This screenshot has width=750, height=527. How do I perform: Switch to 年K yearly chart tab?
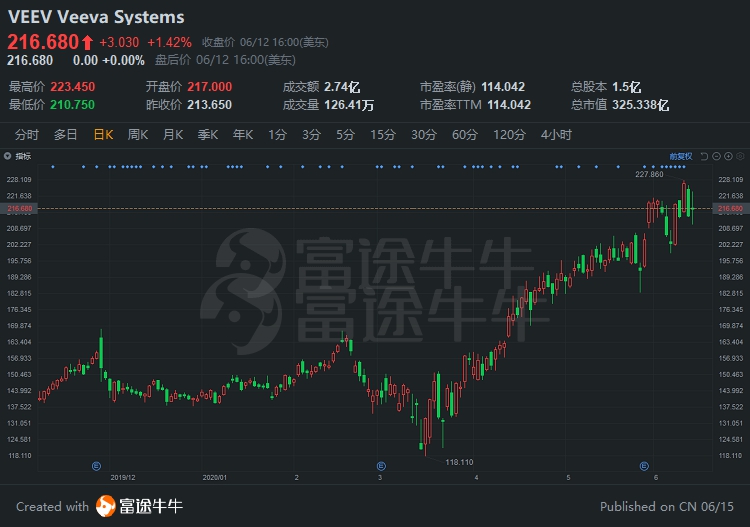(x=243, y=134)
